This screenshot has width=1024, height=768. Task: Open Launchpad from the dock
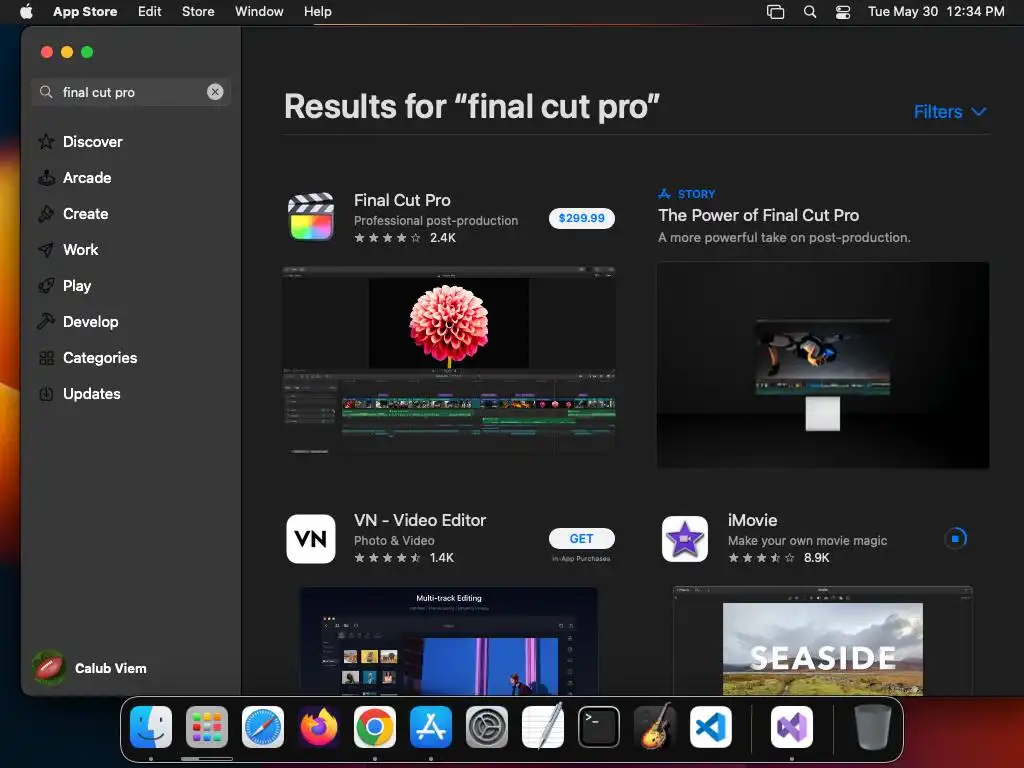(x=207, y=727)
